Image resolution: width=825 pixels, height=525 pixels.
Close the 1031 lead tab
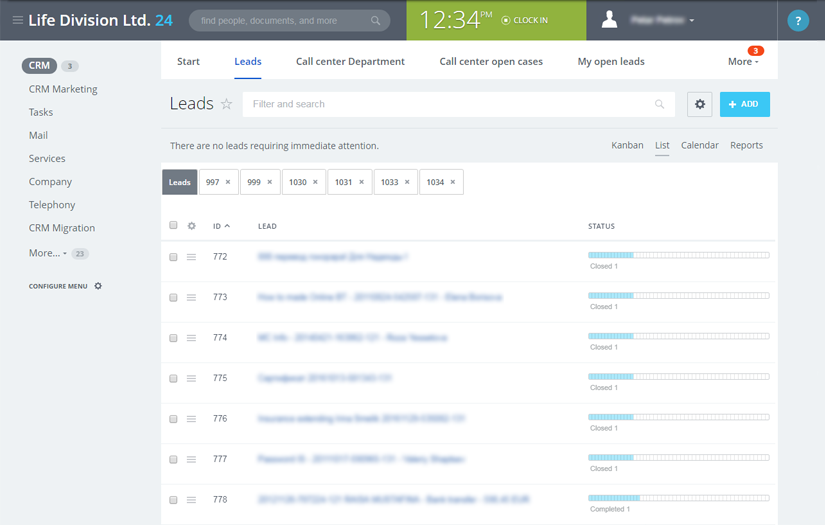tap(361, 182)
